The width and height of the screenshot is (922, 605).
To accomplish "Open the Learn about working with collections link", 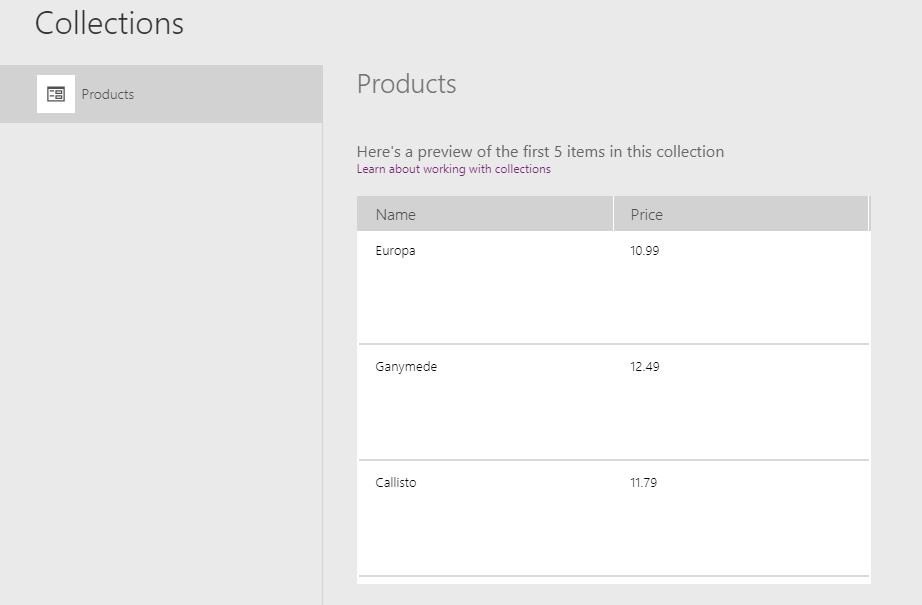I will coord(453,169).
